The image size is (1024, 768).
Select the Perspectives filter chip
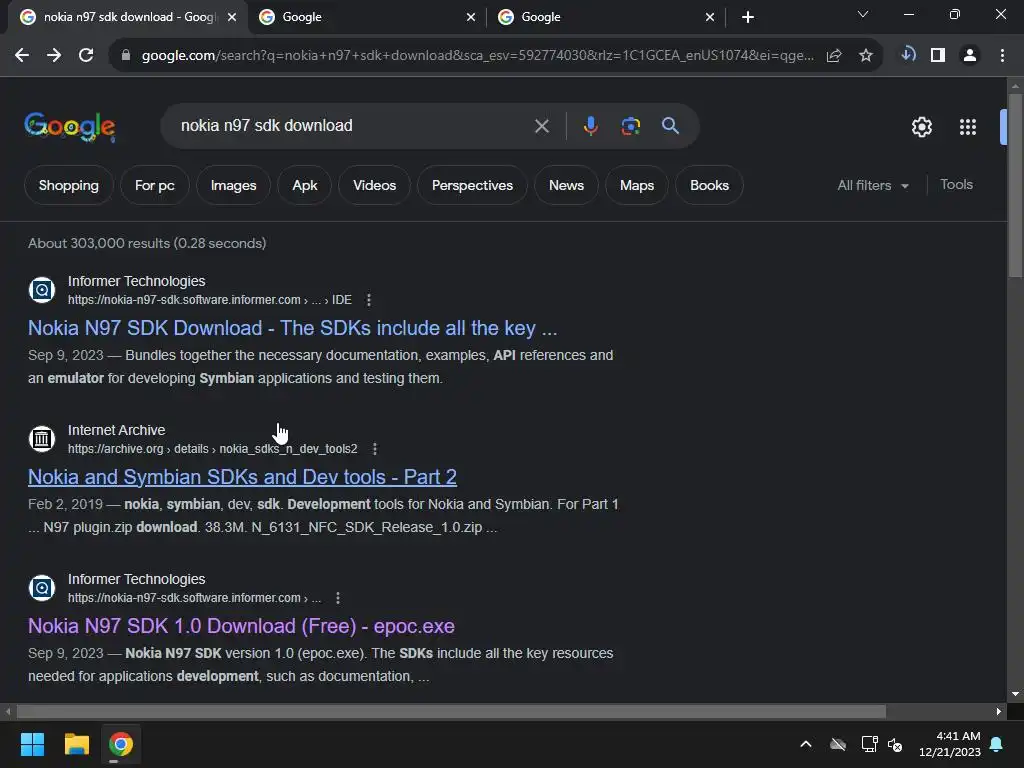point(472,185)
